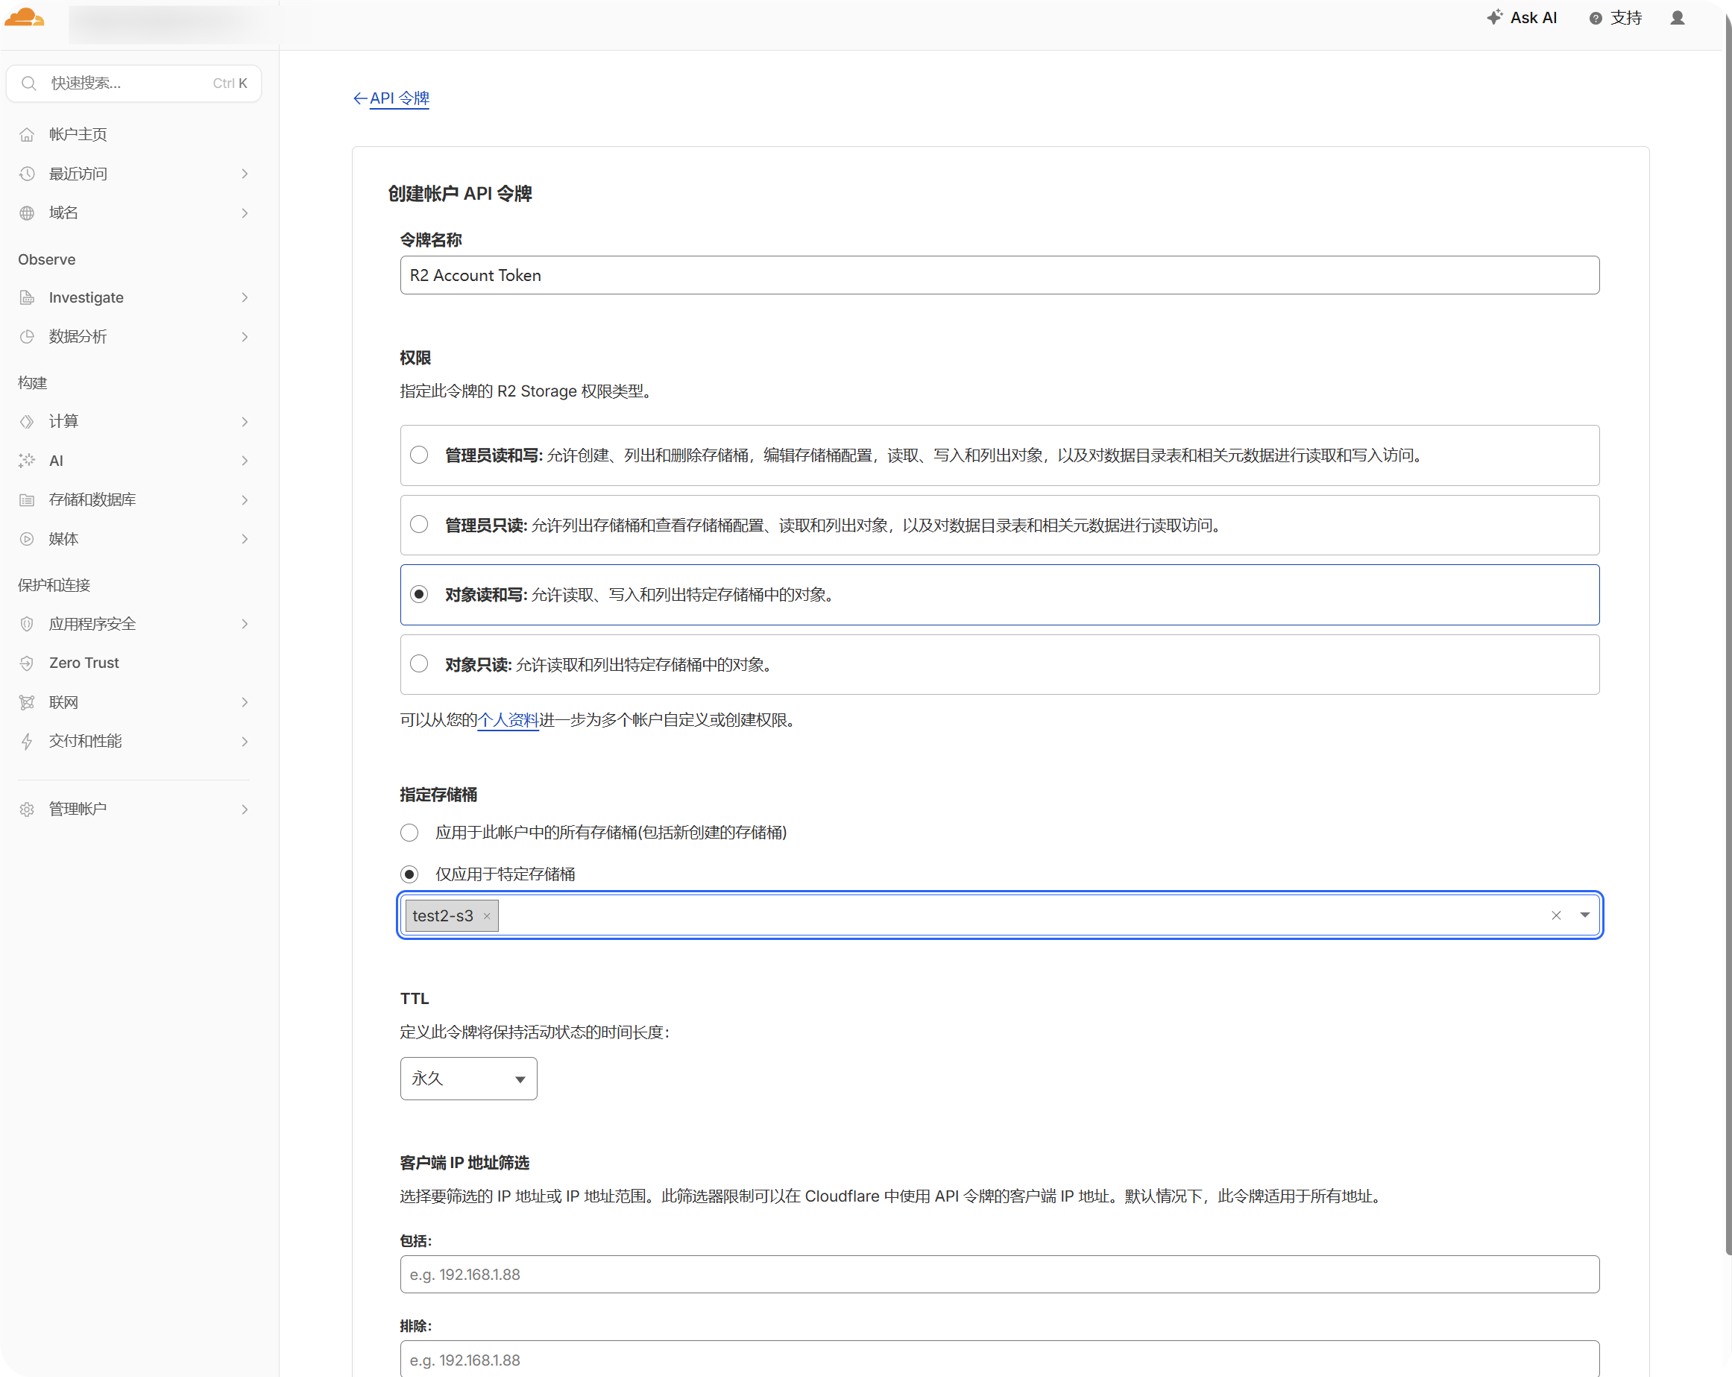This screenshot has height=1377, width=1732.
Task: Expand AI chevron in sidebar
Action: click(x=245, y=461)
